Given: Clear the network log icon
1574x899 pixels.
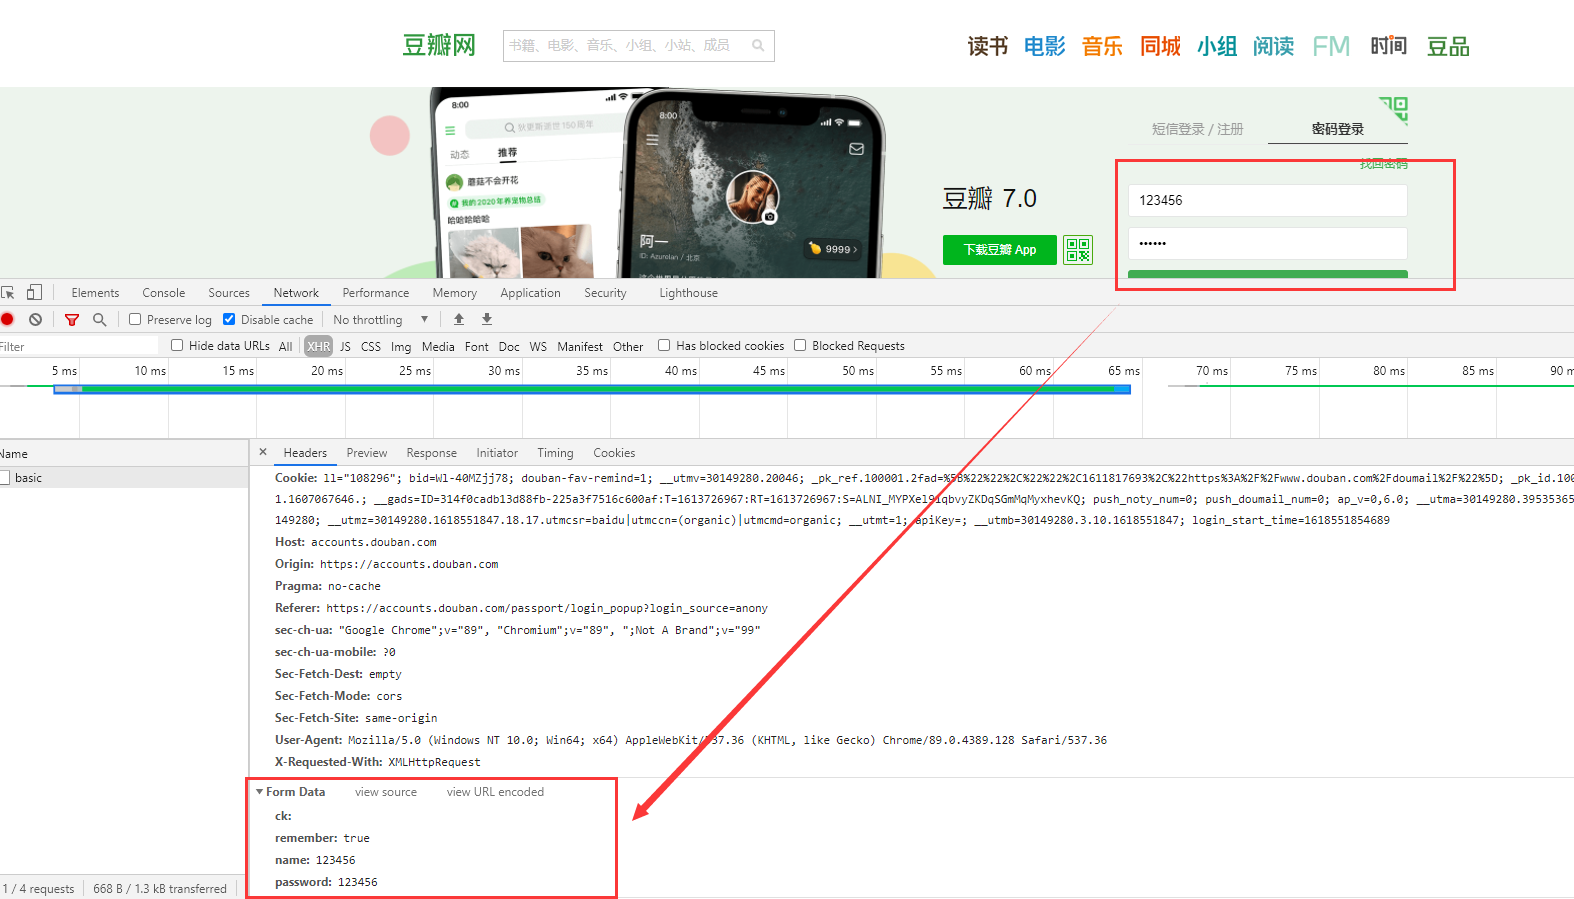Looking at the screenshot, I should pos(36,320).
